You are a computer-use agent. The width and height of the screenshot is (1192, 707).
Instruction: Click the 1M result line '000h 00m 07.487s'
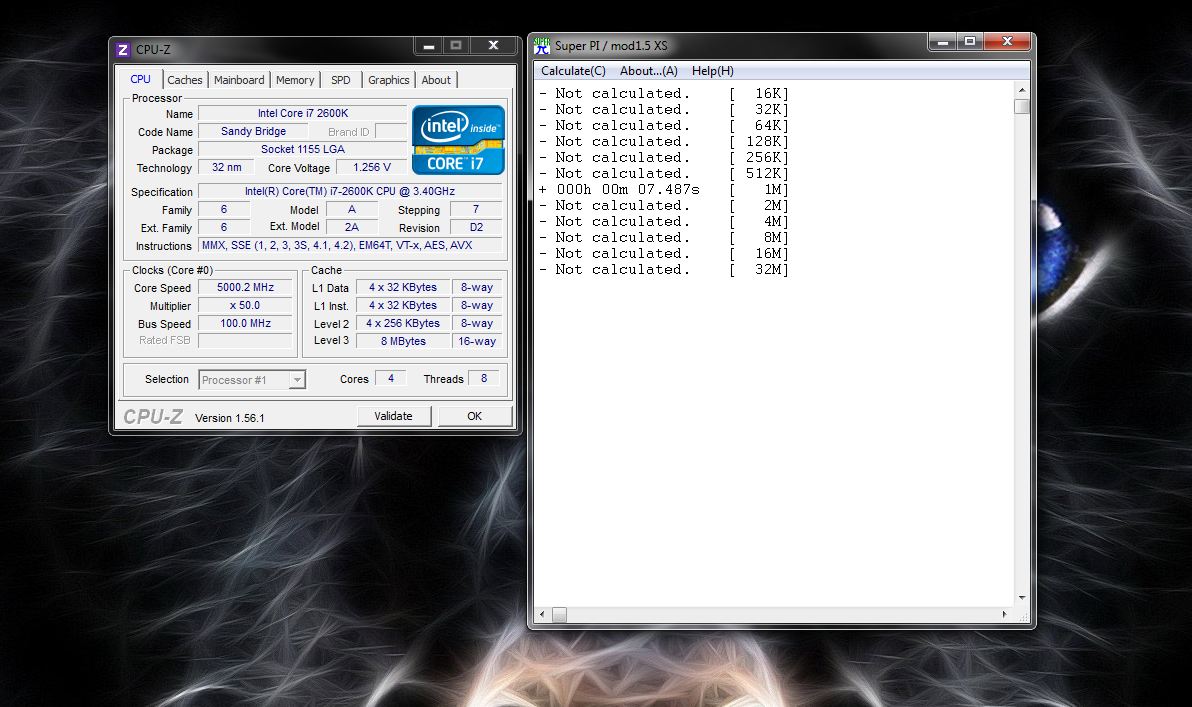click(664, 189)
